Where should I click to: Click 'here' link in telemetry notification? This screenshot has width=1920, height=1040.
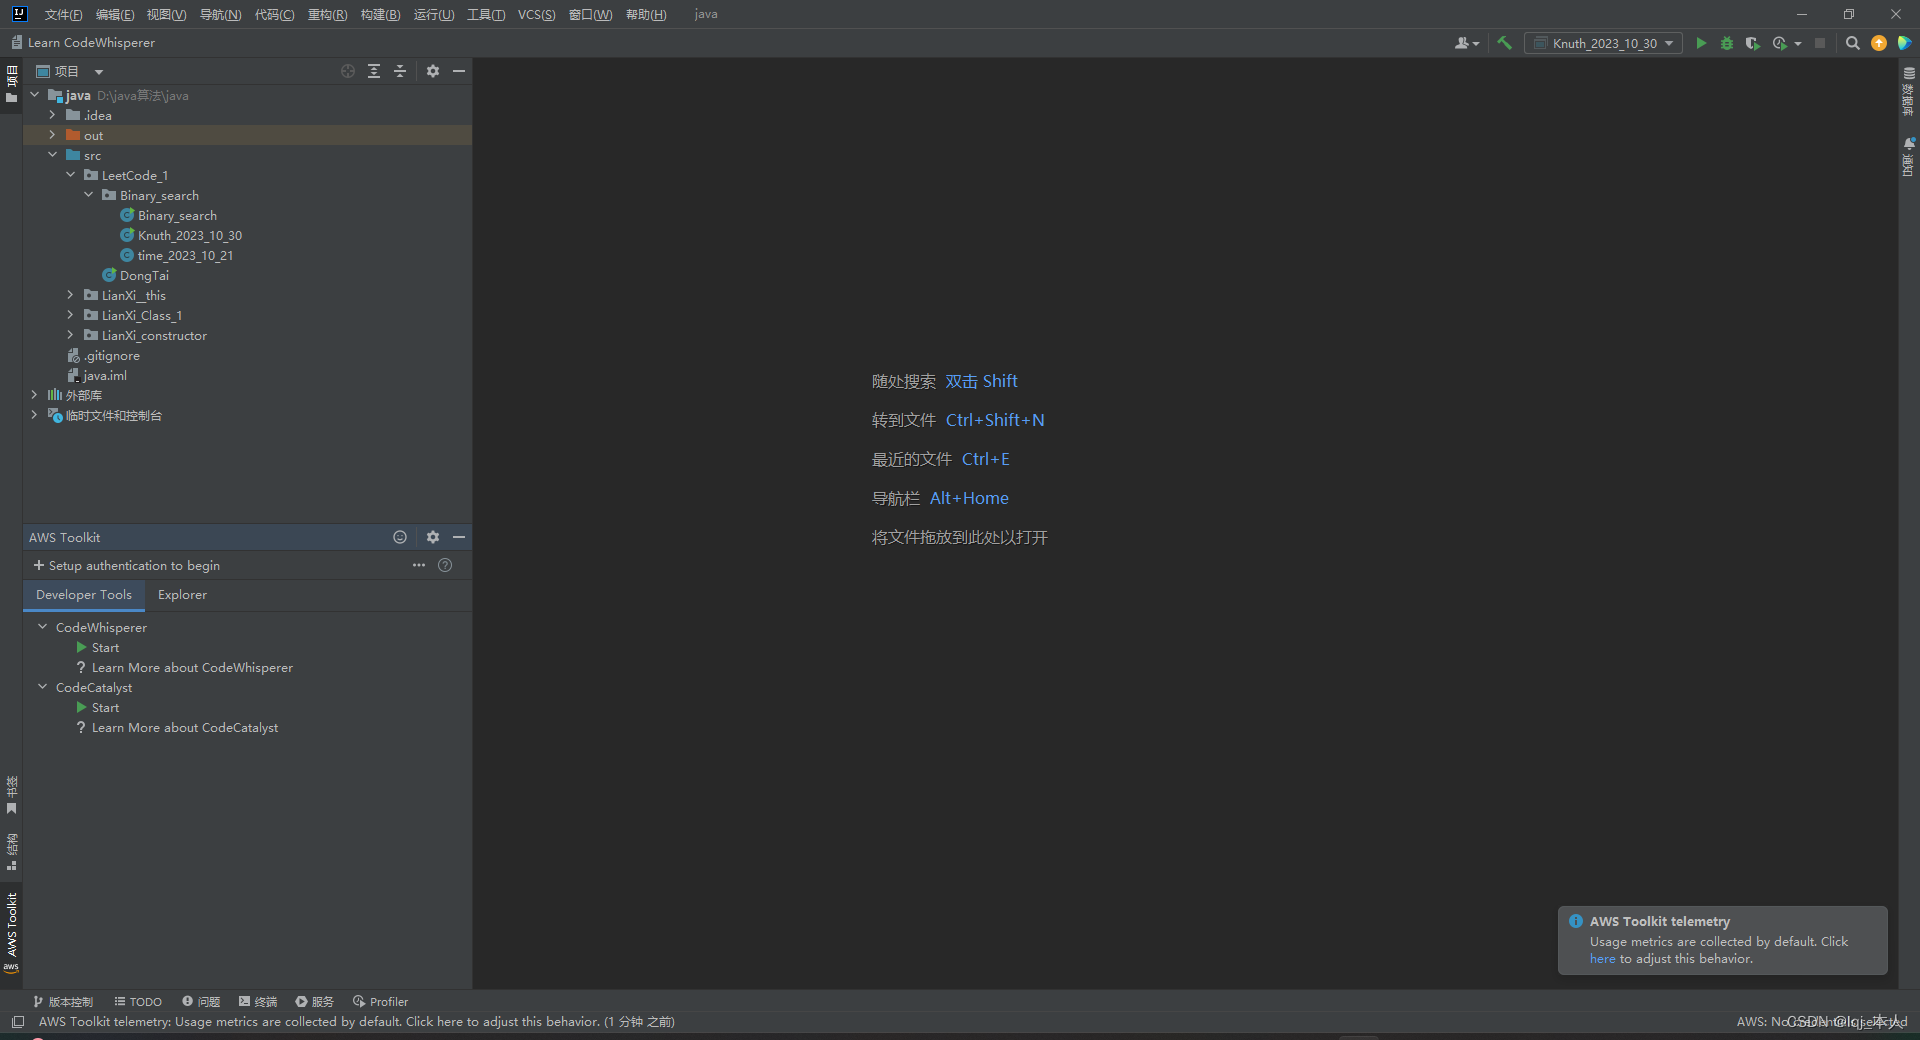pos(1602,959)
